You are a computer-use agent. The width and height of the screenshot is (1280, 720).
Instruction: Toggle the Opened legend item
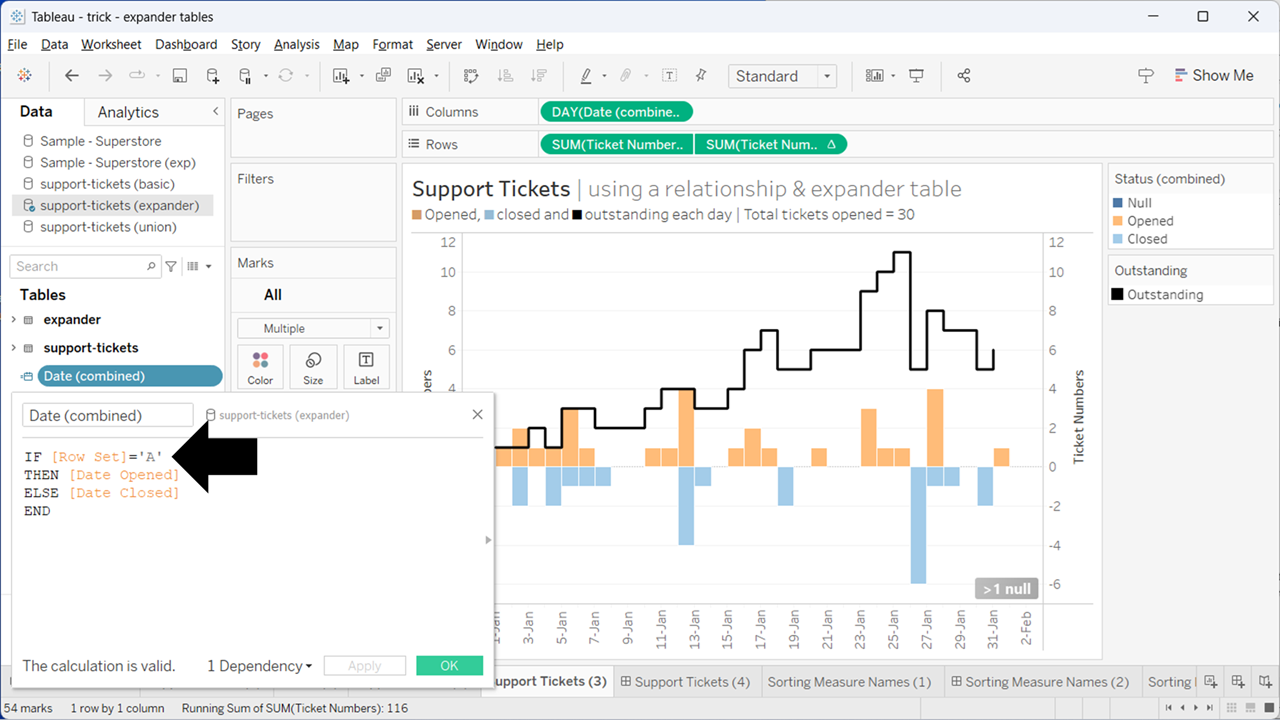[x=1150, y=221]
